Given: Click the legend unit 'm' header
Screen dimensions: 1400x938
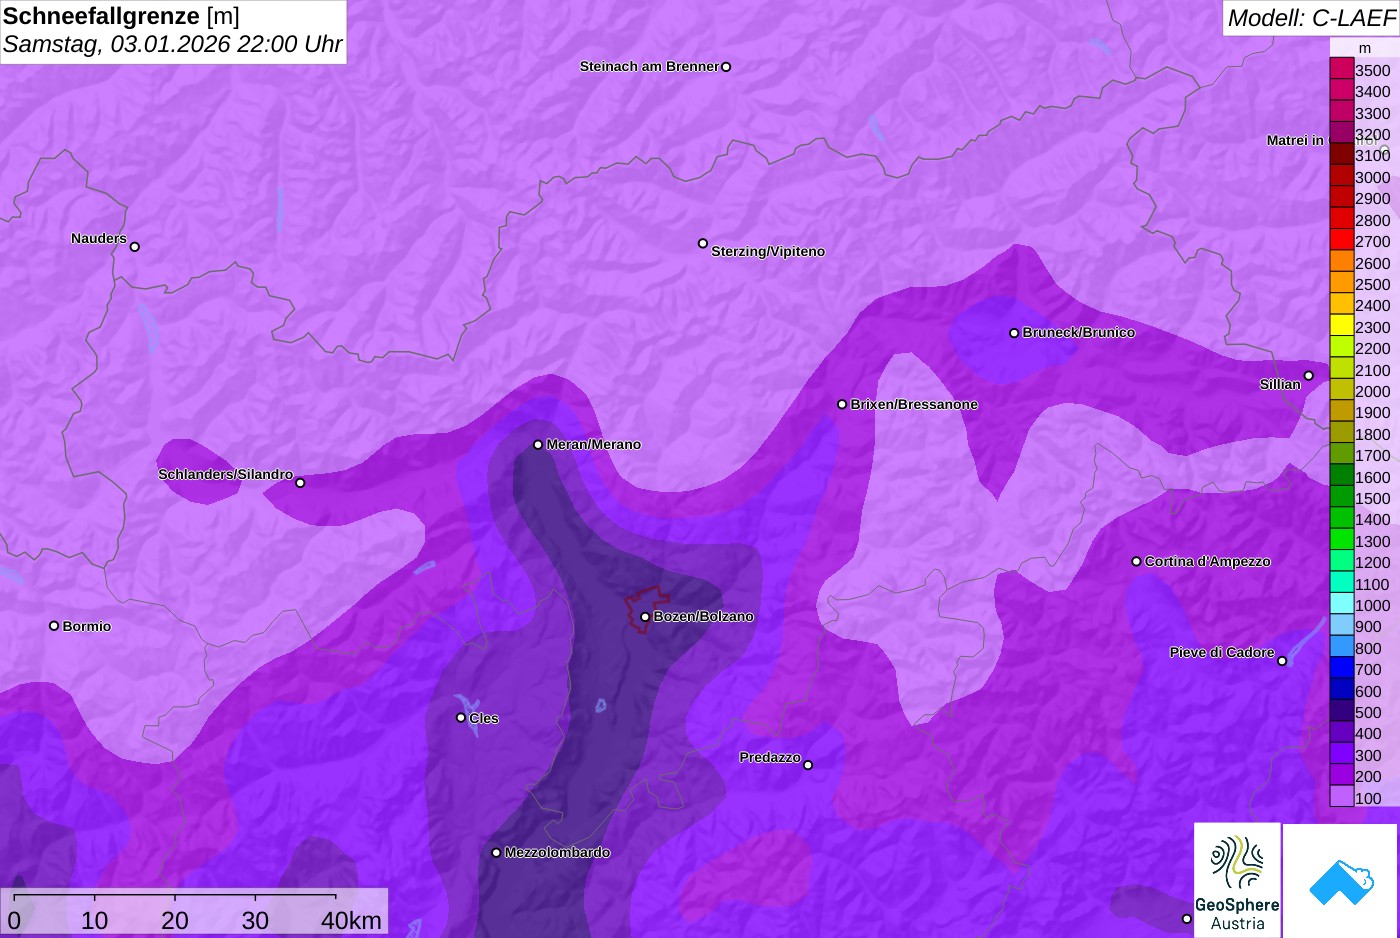Looking at the screenshot, I should [1365, 48].
